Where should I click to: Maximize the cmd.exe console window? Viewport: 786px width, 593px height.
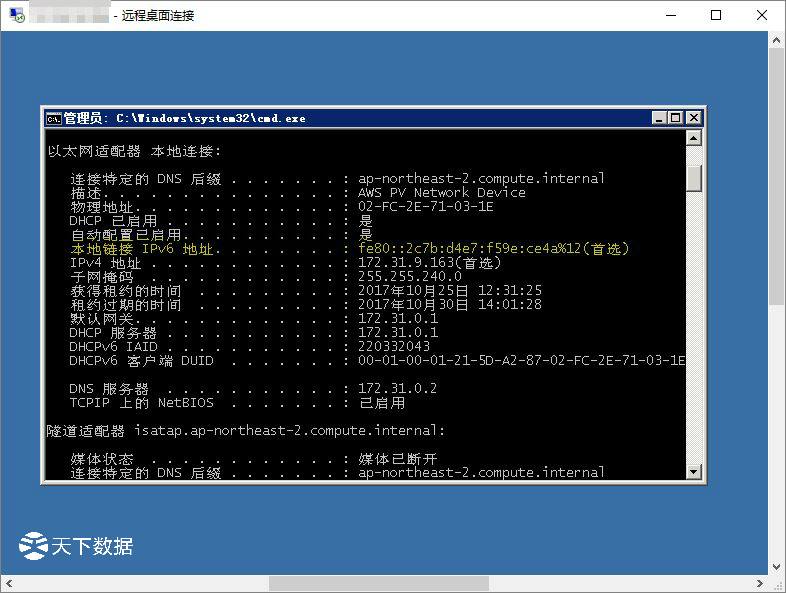point(675,118)
